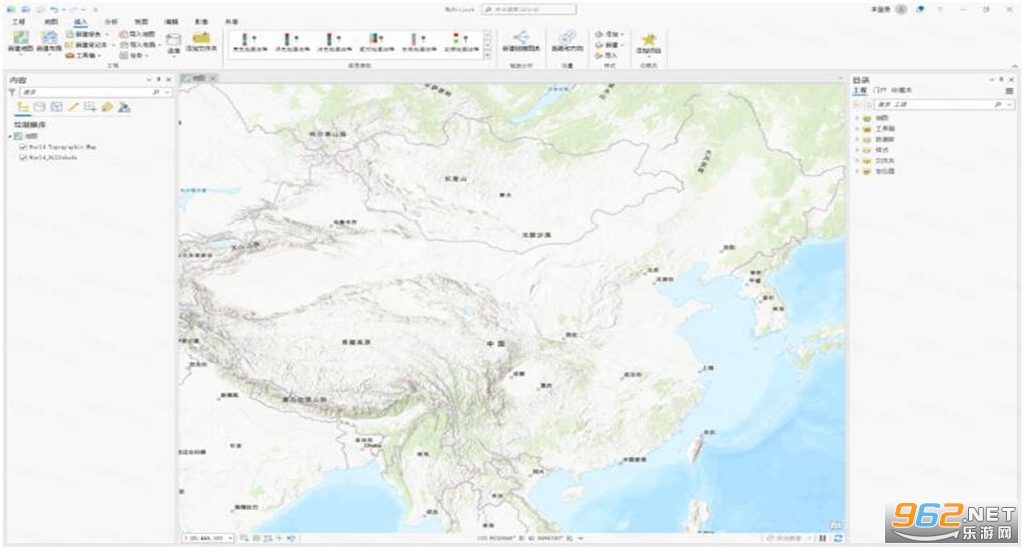Select List By Snapping icon
The image size is (1024, 549).
tap(90, 107)
